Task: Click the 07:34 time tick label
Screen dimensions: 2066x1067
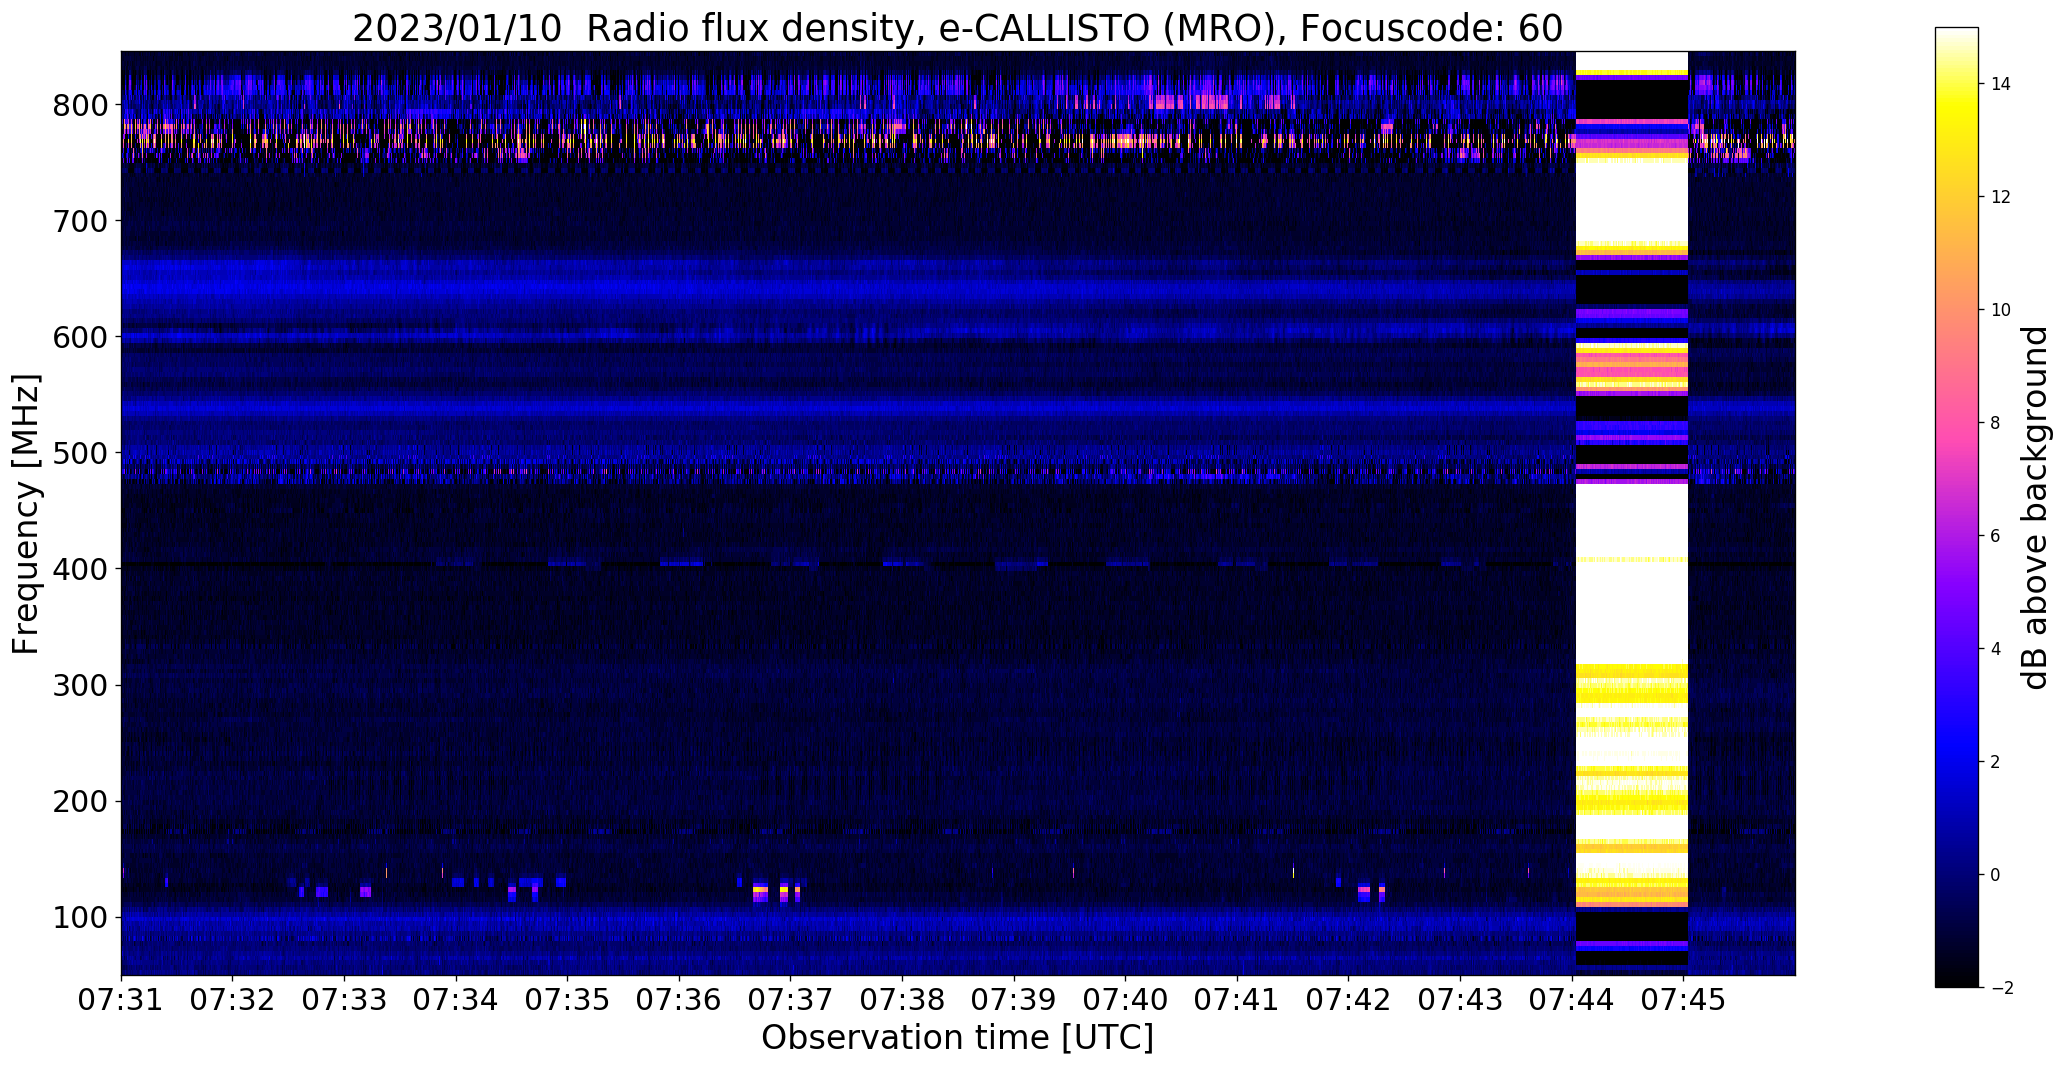Action: point(456,999)
